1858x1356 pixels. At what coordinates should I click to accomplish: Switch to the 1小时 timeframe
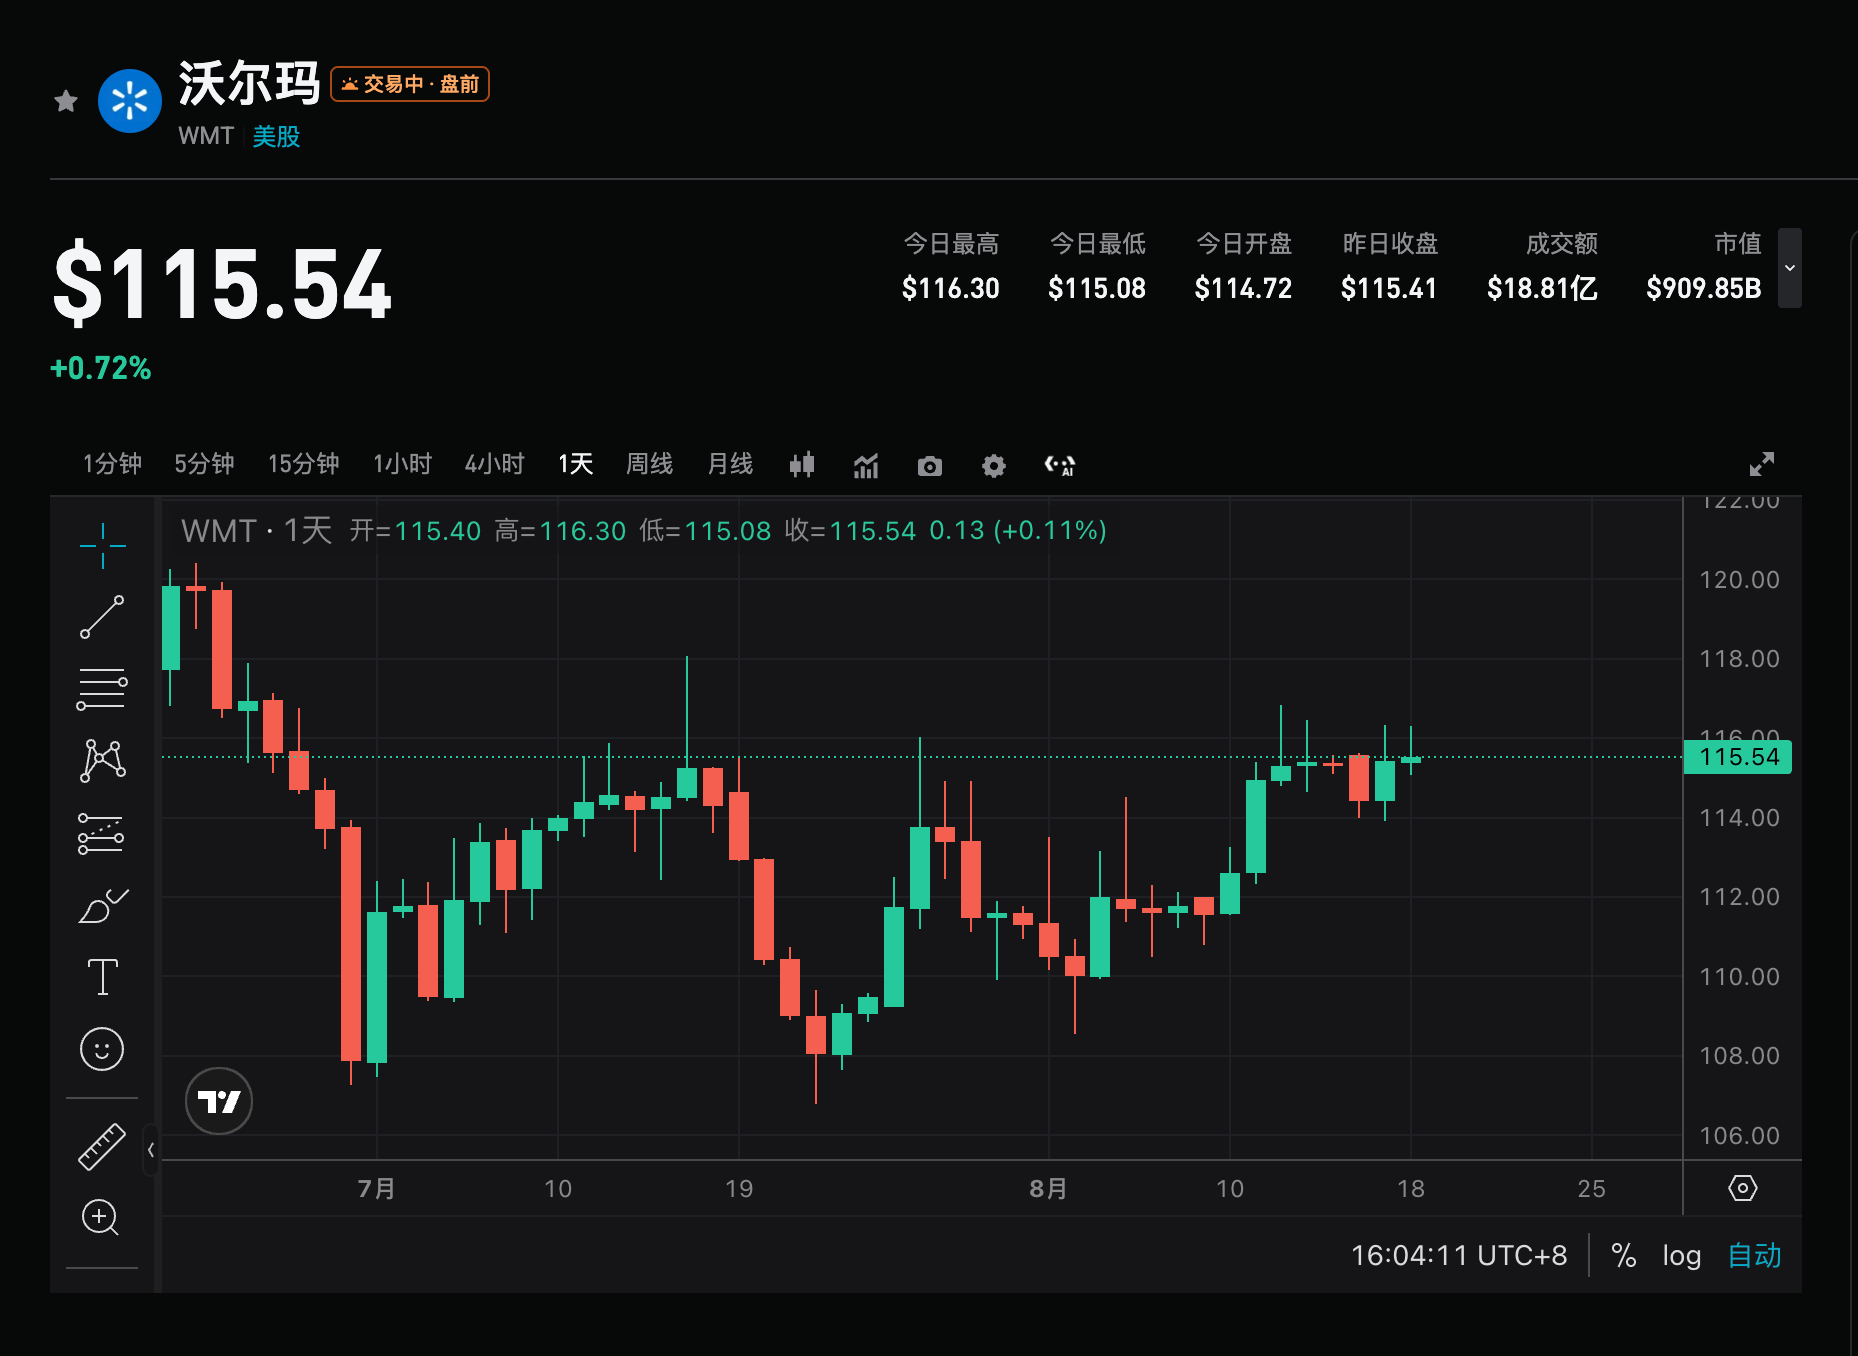tap(402, 464)
